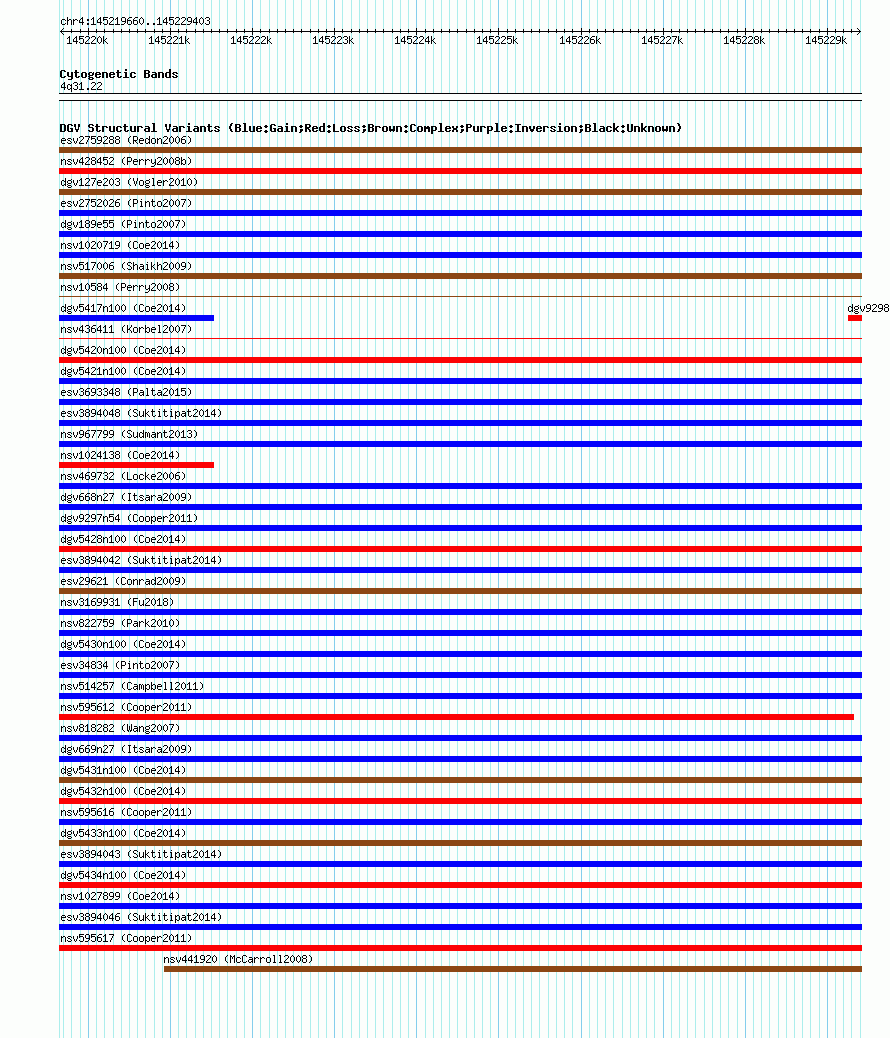The image size is (890, 1038).
Task: Click nsv595612 (Cooper2011) label
Action: [126, 707]
